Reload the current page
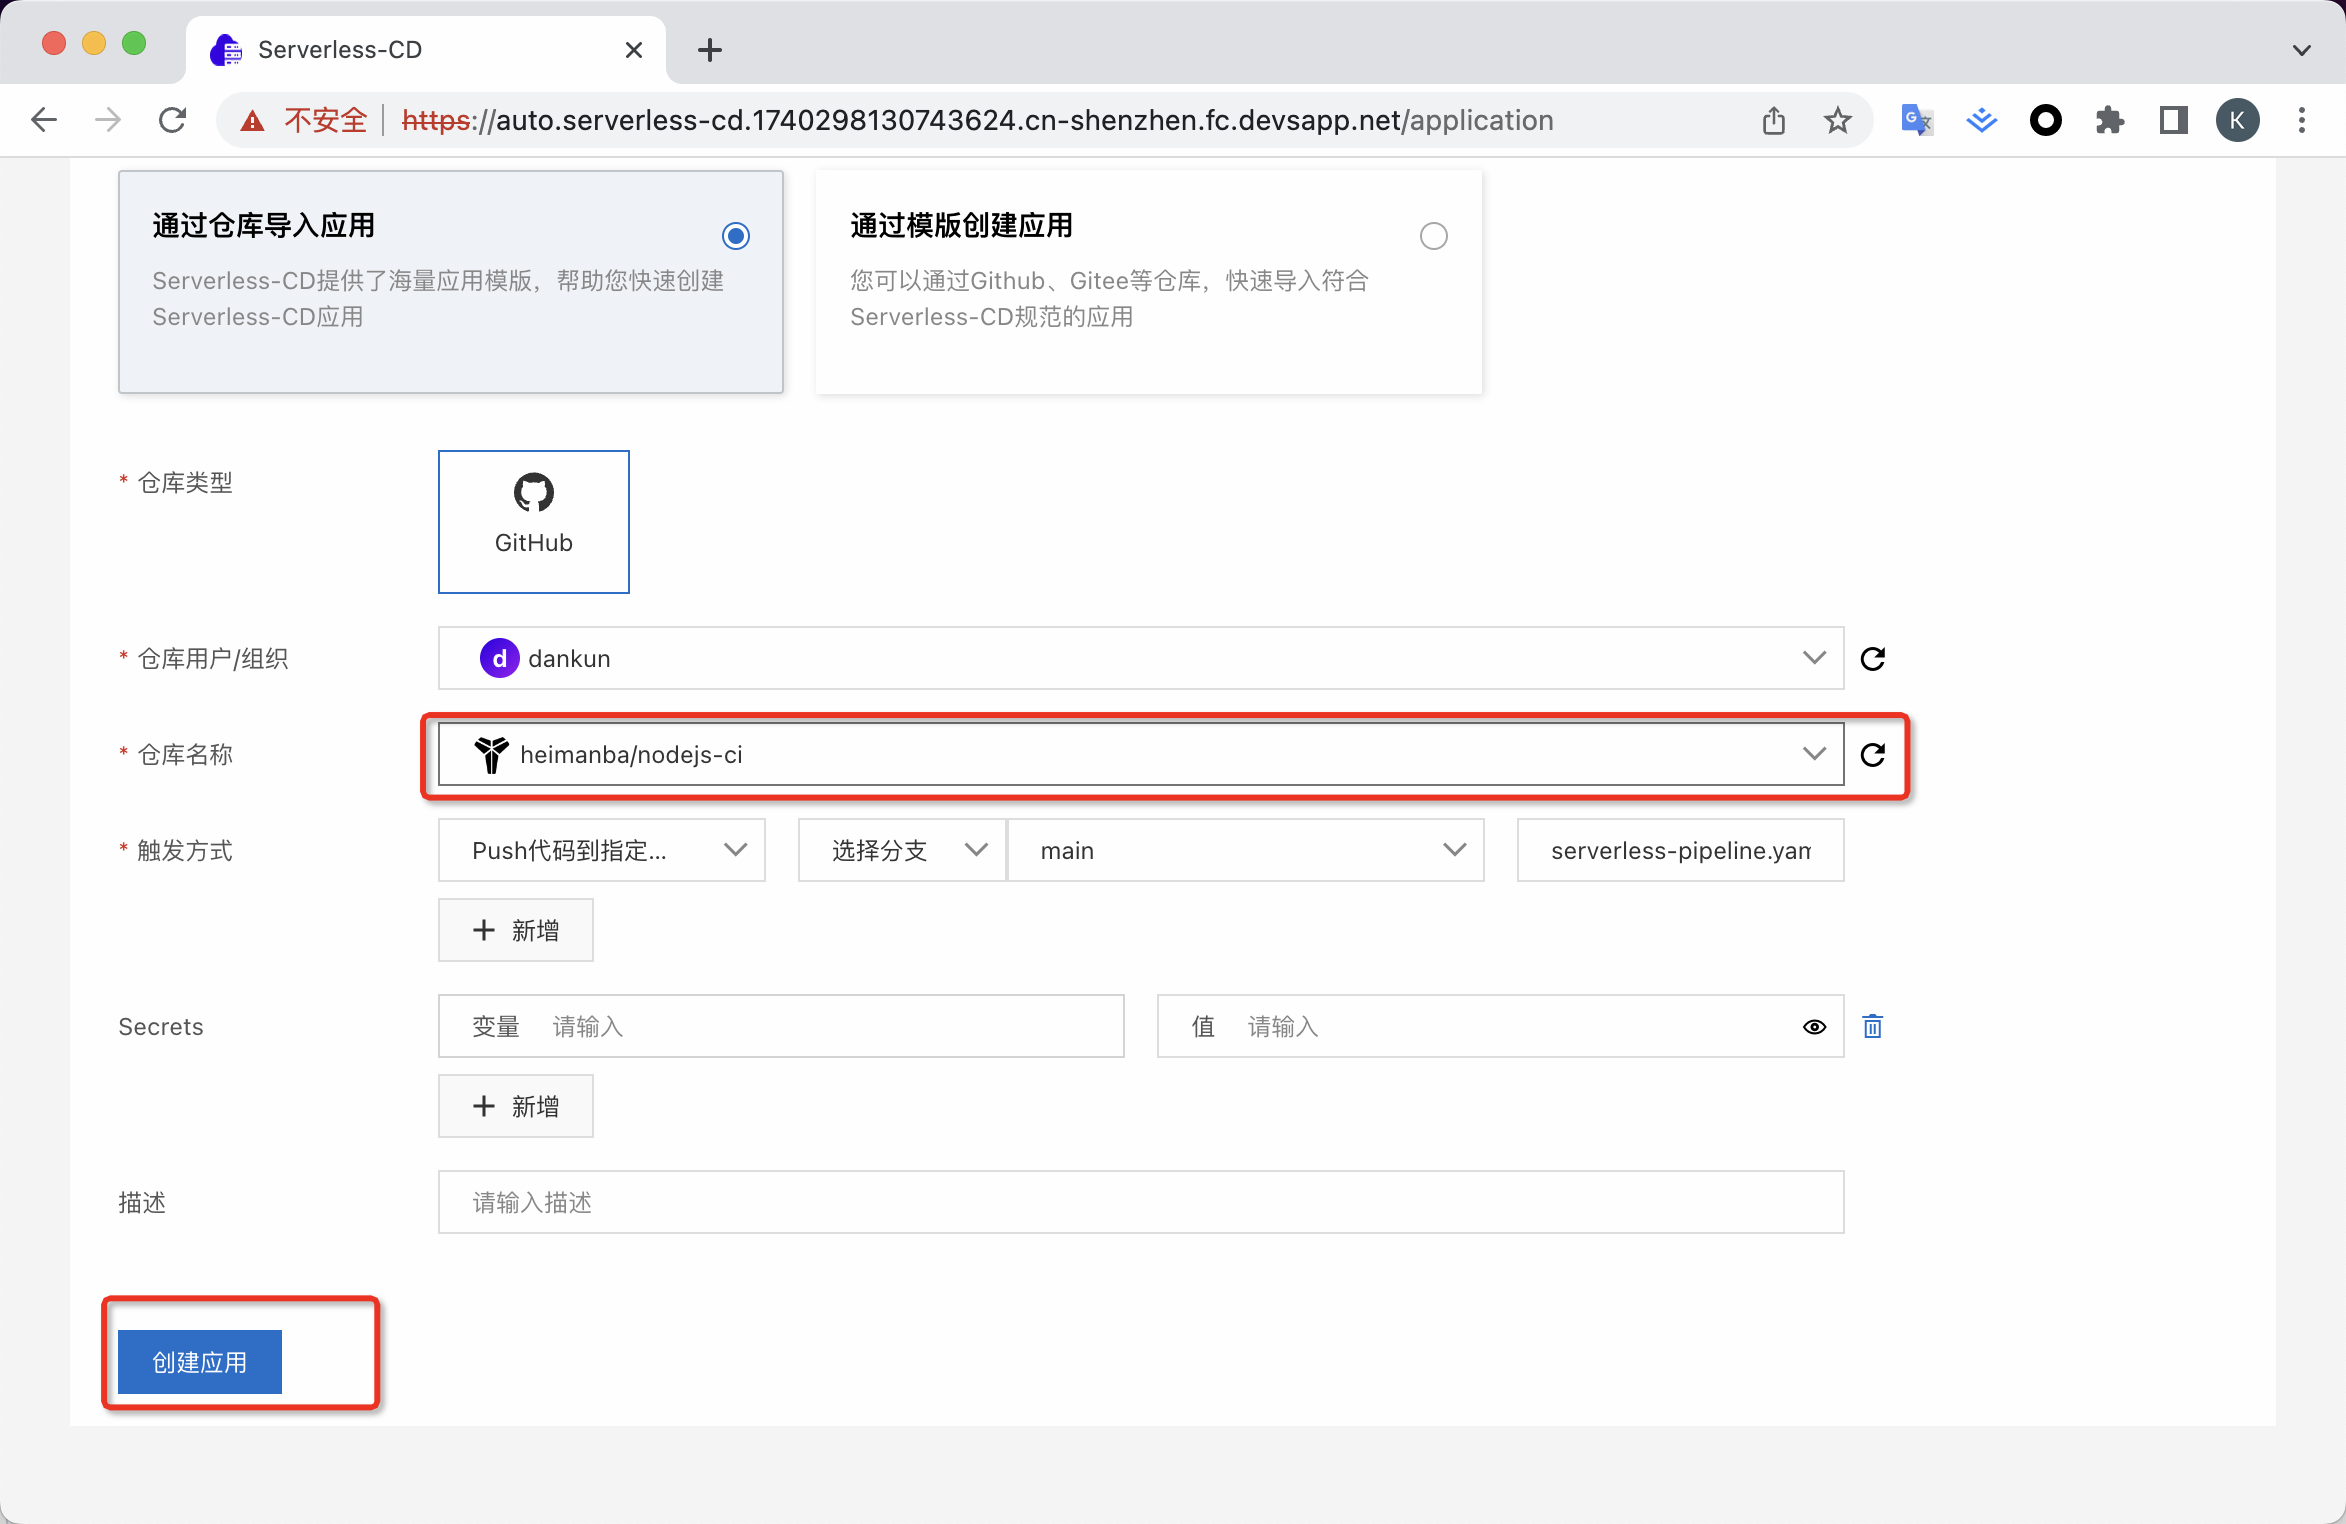 (x=173, y=121)
